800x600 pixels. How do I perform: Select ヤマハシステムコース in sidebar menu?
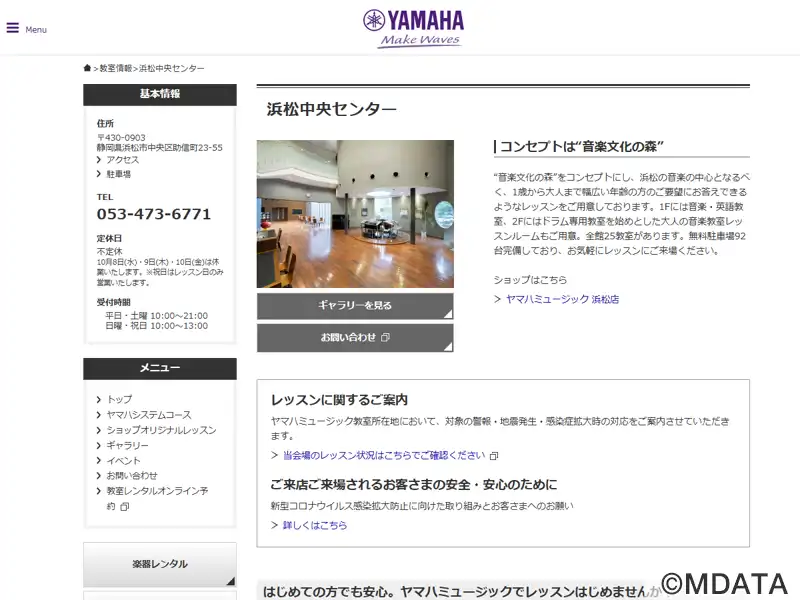[x=149, y=415]
